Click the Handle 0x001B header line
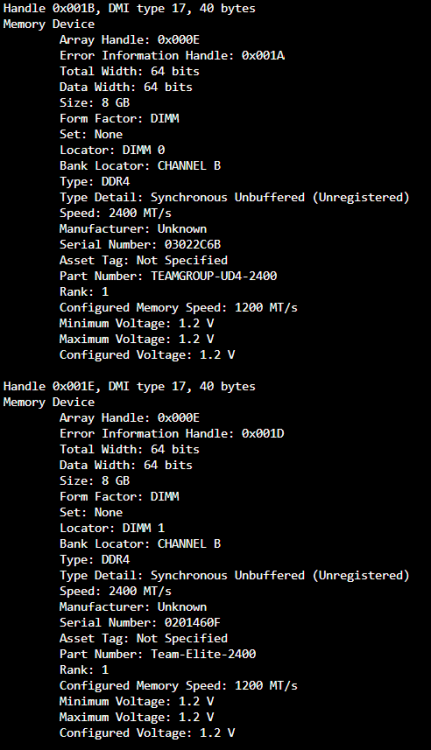 [129, 9]
